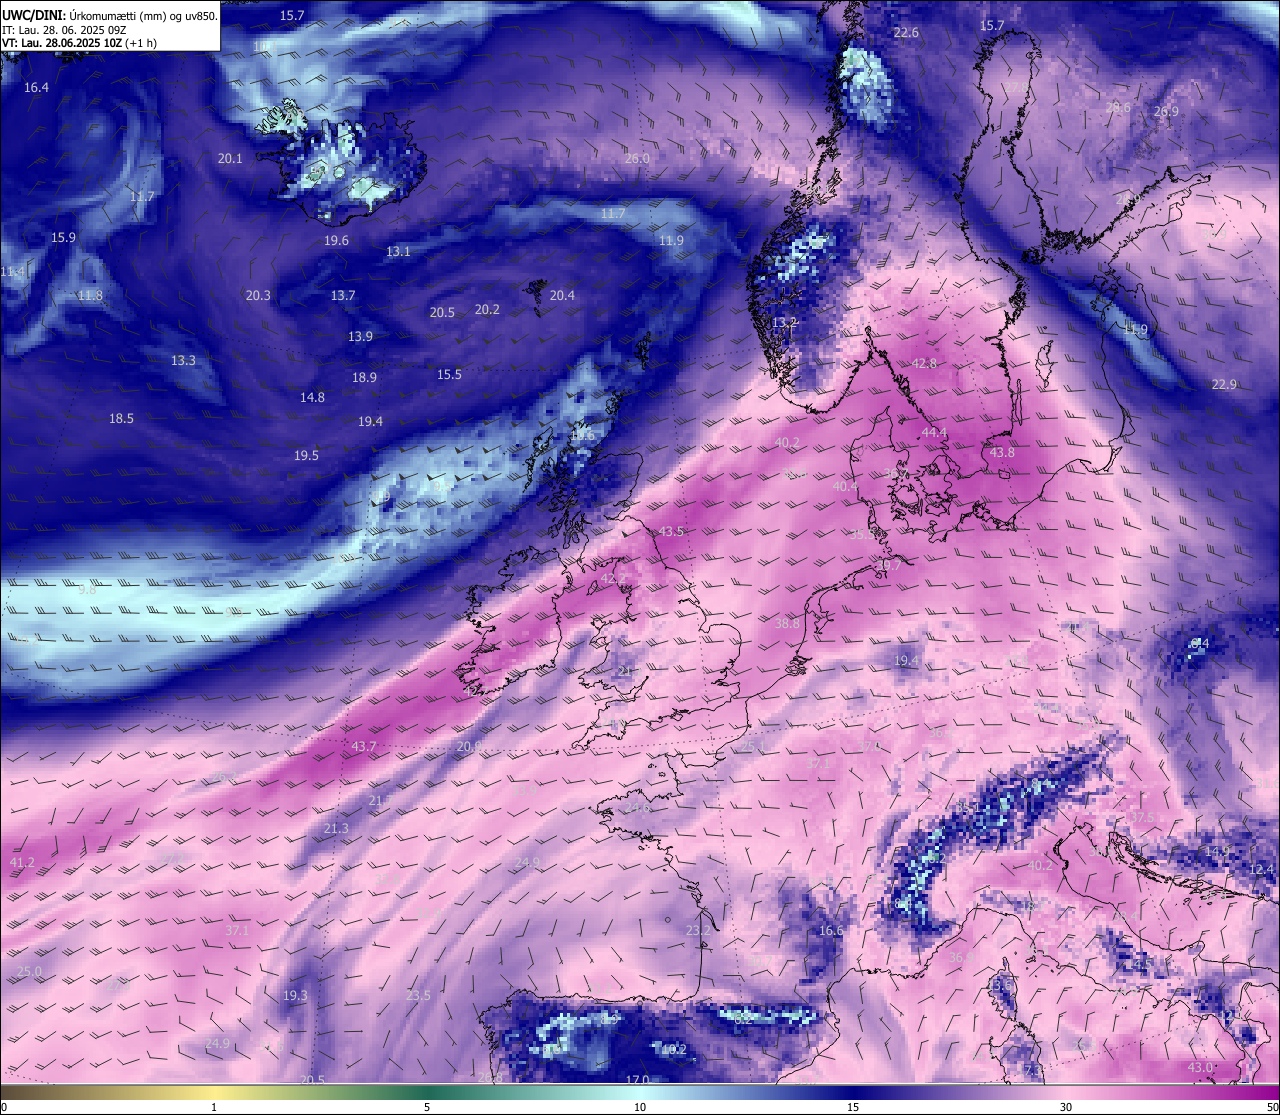Click the 13.3 map value

pos(183,361)
